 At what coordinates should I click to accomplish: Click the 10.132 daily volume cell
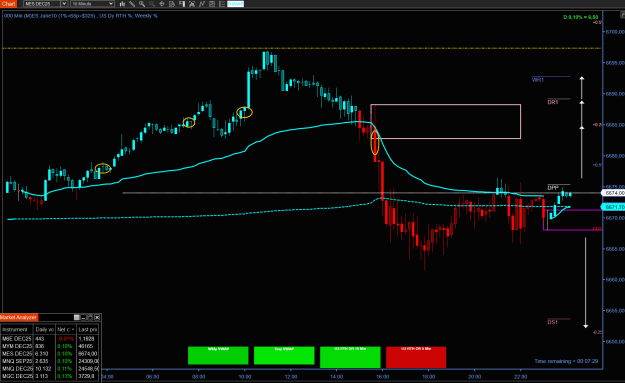pyautogui.click(x=44, y=369)
